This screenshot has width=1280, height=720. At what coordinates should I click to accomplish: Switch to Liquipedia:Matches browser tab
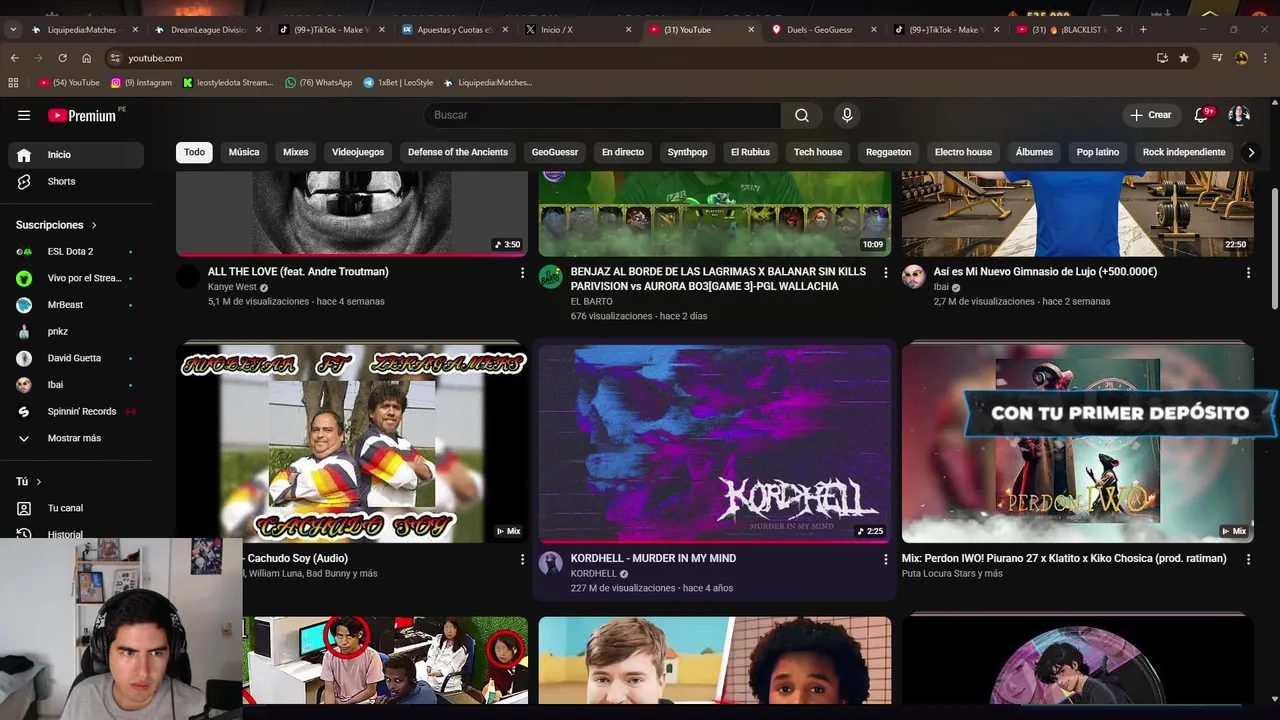point(85,30)
